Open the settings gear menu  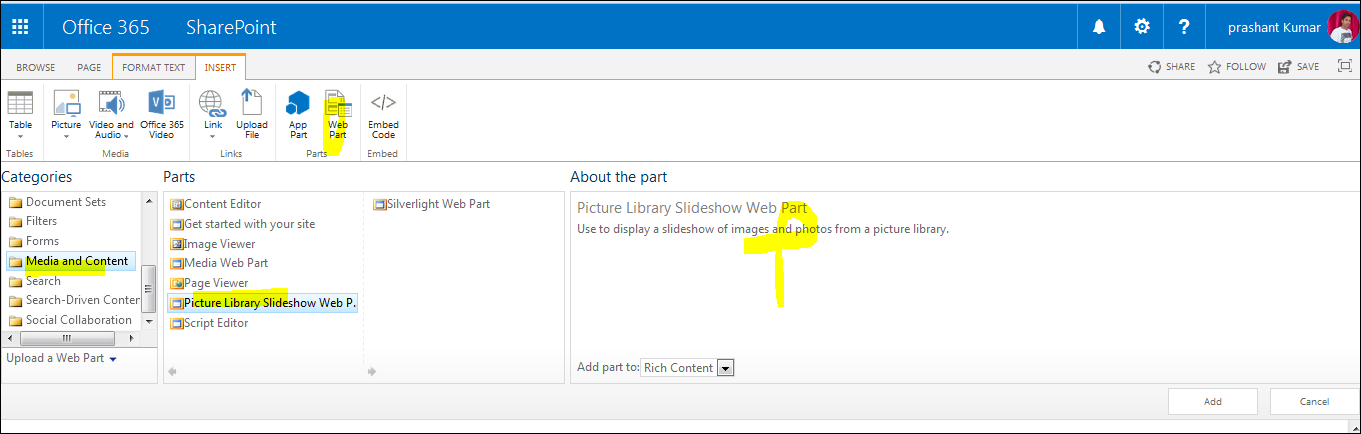click(x=1142, y=27)
